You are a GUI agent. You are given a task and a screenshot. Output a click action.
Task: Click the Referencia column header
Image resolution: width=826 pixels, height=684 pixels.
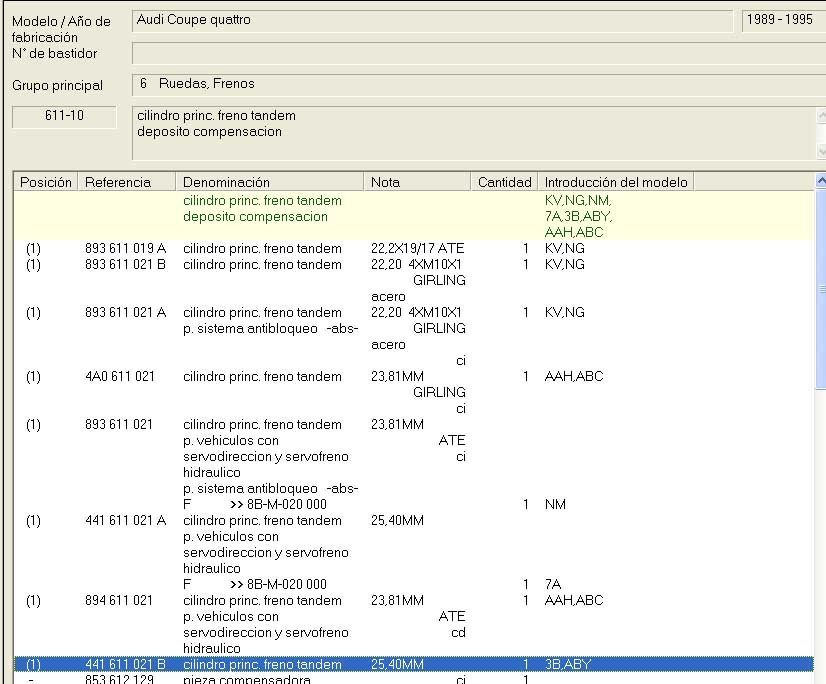pyautogui.click(x=126, y=182)
